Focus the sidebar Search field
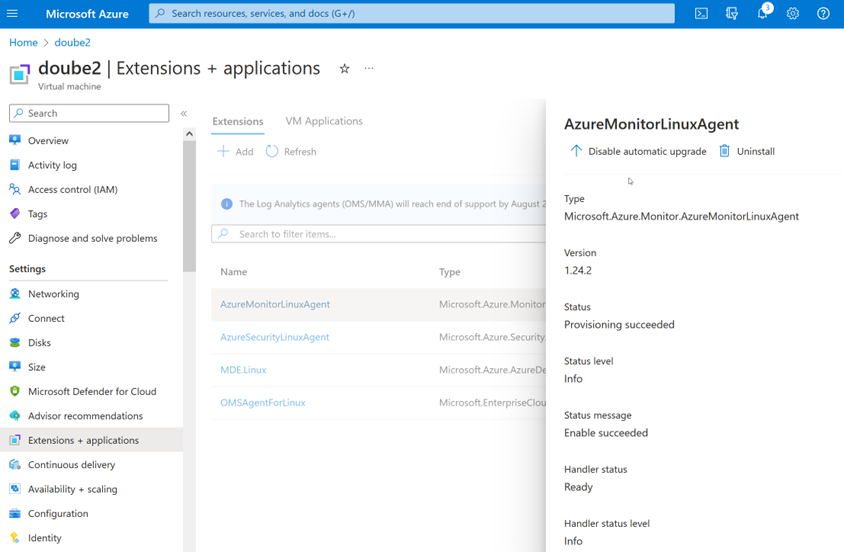This screenshot has height=552, width=844. pyautogui.click(x=89, y=113)
